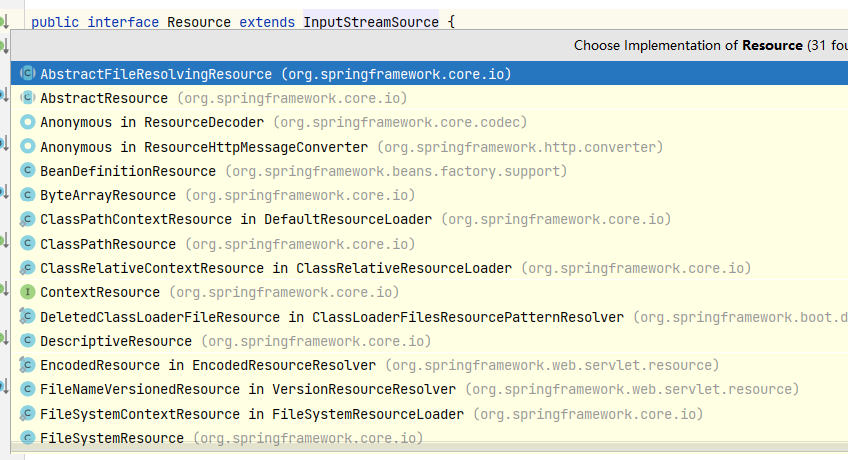
Task: Select ClassPathContextResource in DefaultResourceLoader
Action: (x=429, y=219)
